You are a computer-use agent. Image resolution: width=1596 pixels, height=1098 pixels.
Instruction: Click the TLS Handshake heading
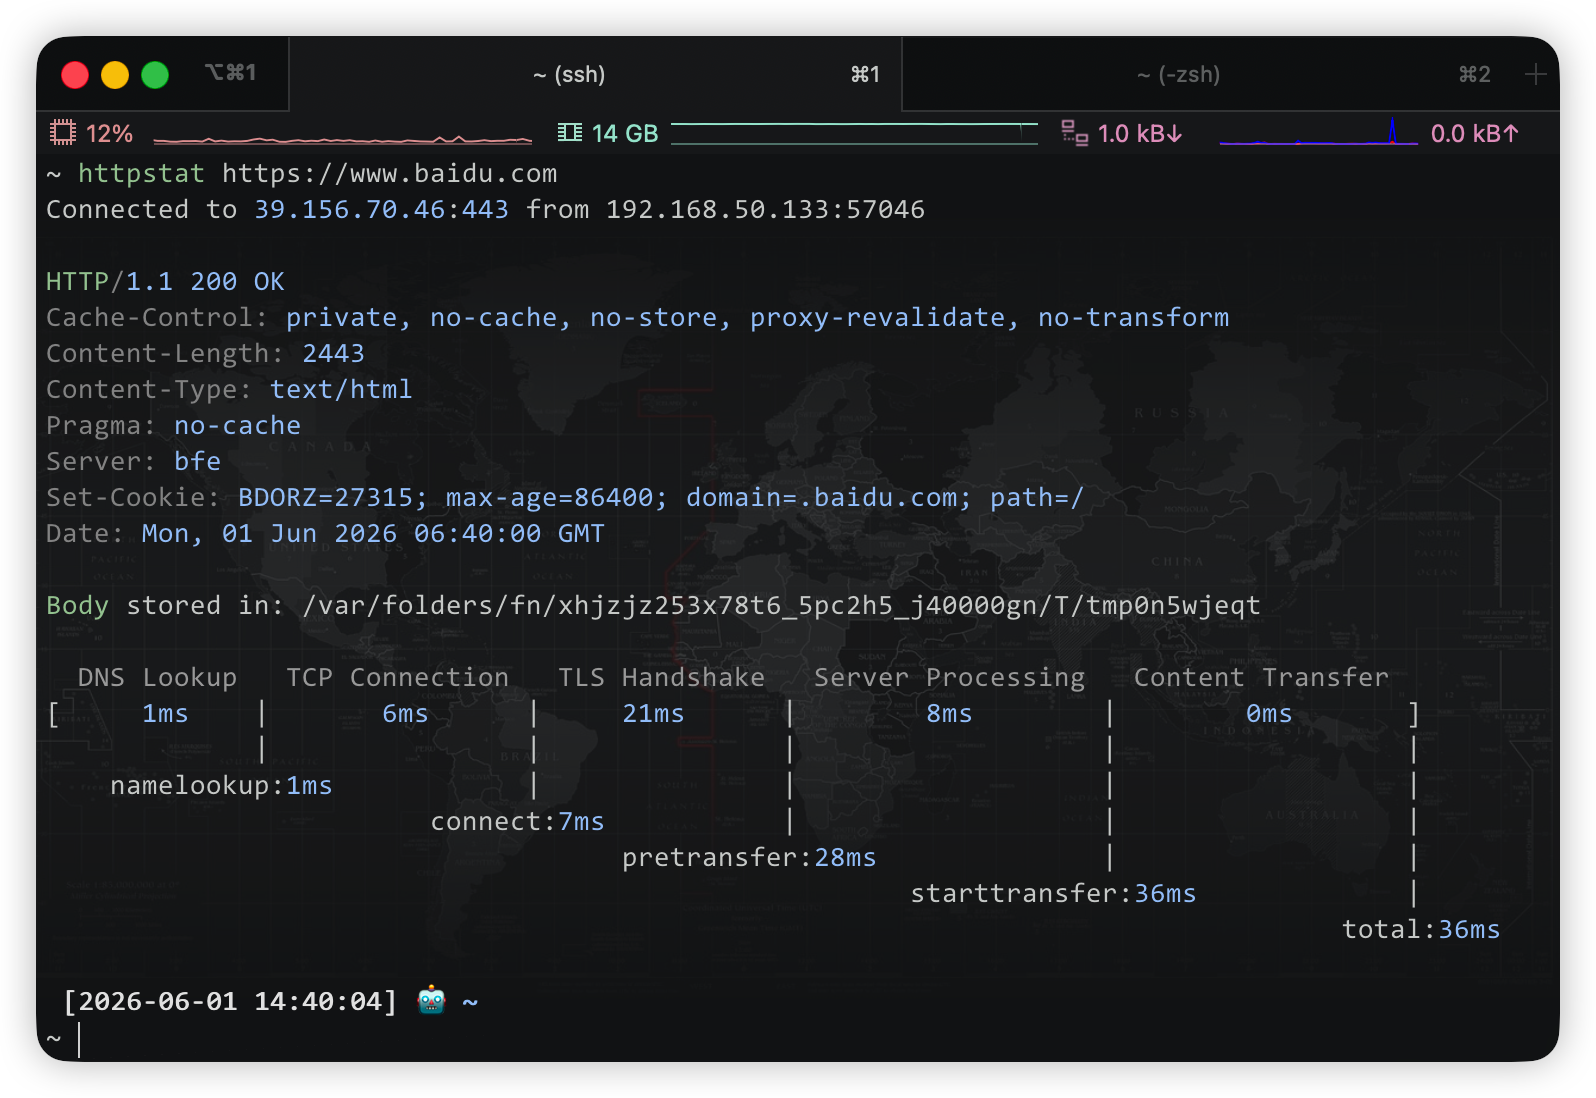661,677
